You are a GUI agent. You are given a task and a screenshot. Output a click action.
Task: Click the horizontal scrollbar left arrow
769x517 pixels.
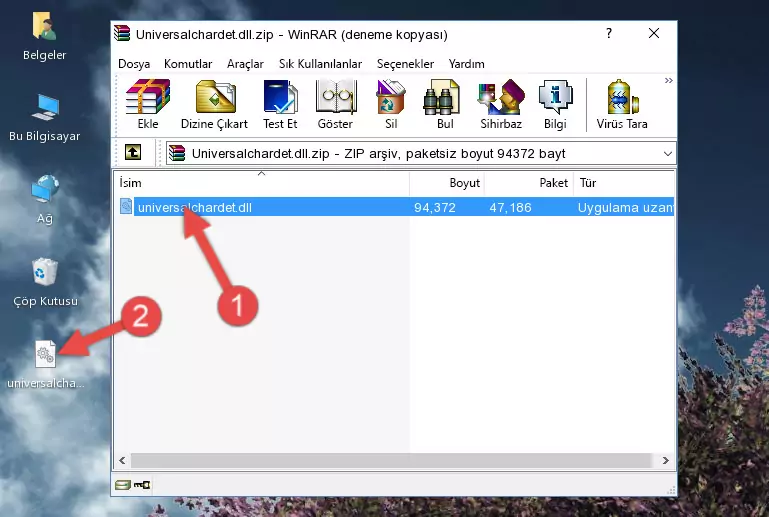123,460
